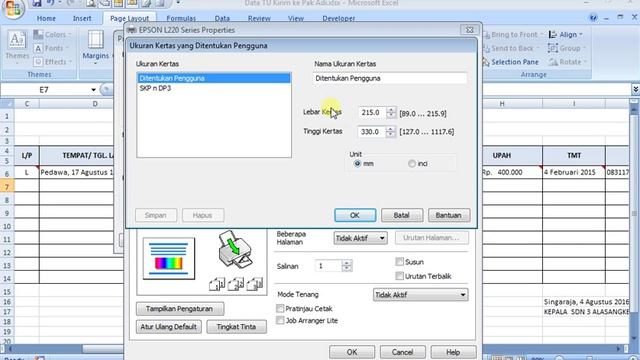Switch to the Data ribbon tab

pos(222,18)
